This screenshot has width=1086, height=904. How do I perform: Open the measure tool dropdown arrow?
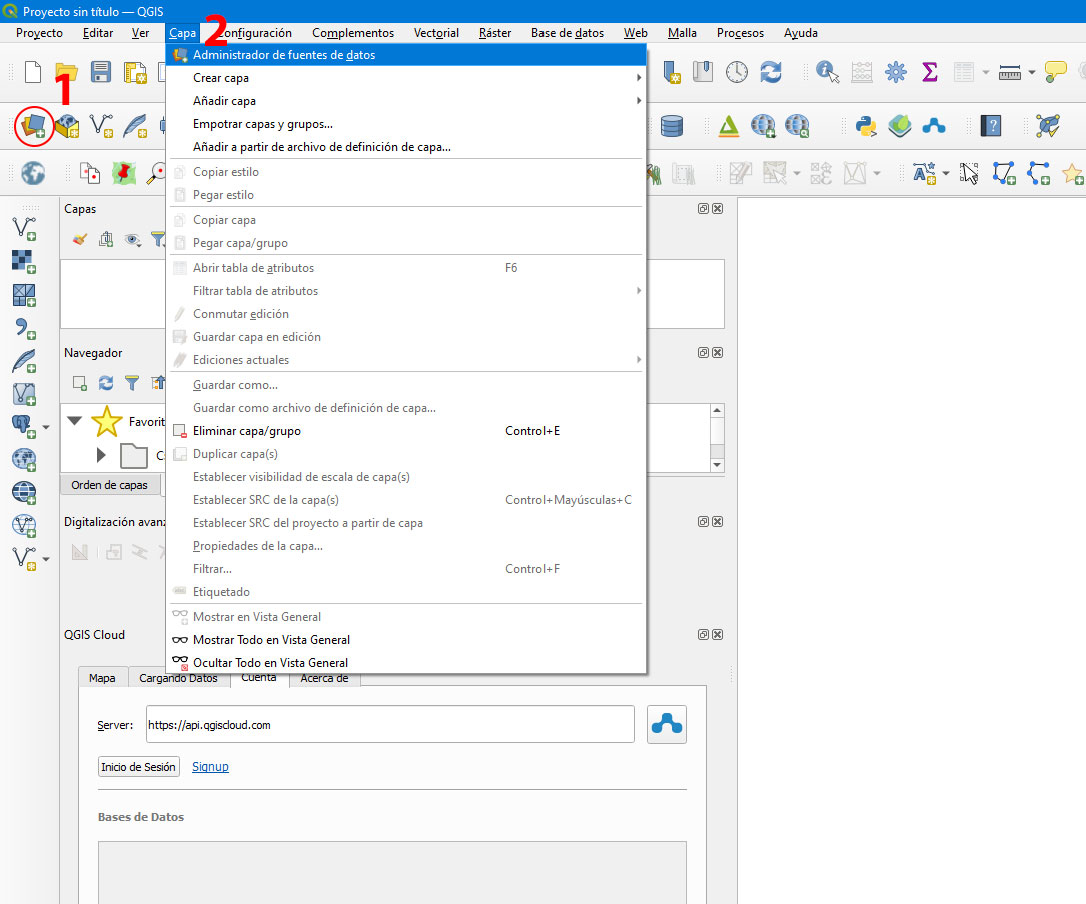coord(1032,72)
